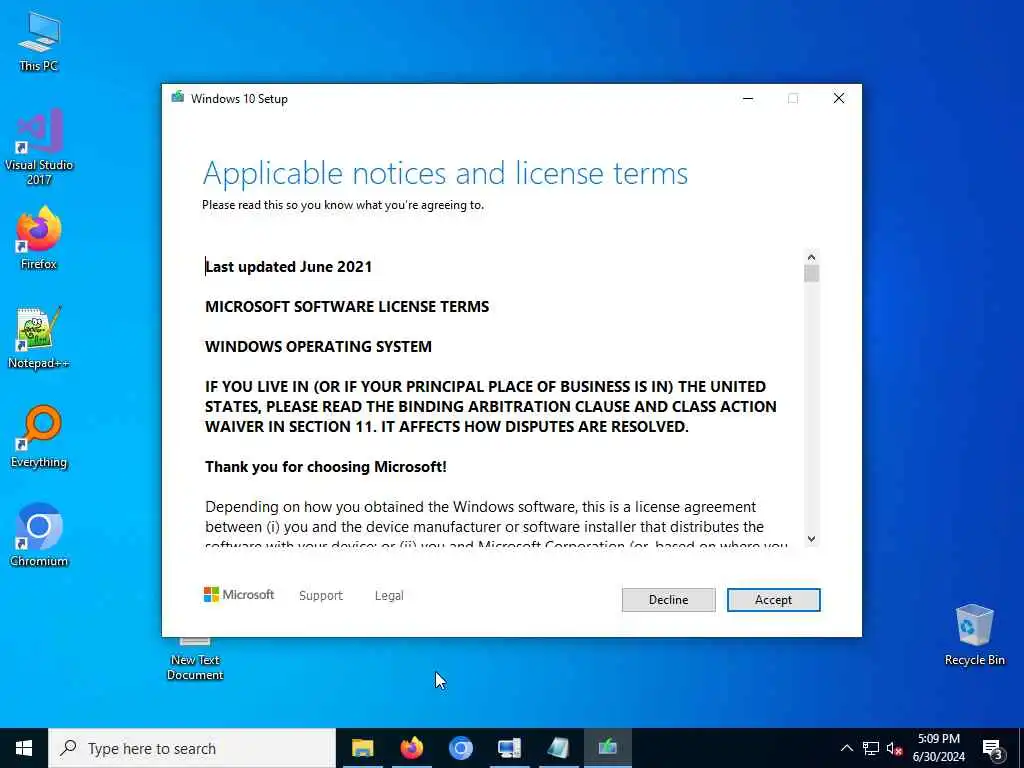Open the Support link
The height and width of the screenshot is (768, 1024).
pos(321,596)
